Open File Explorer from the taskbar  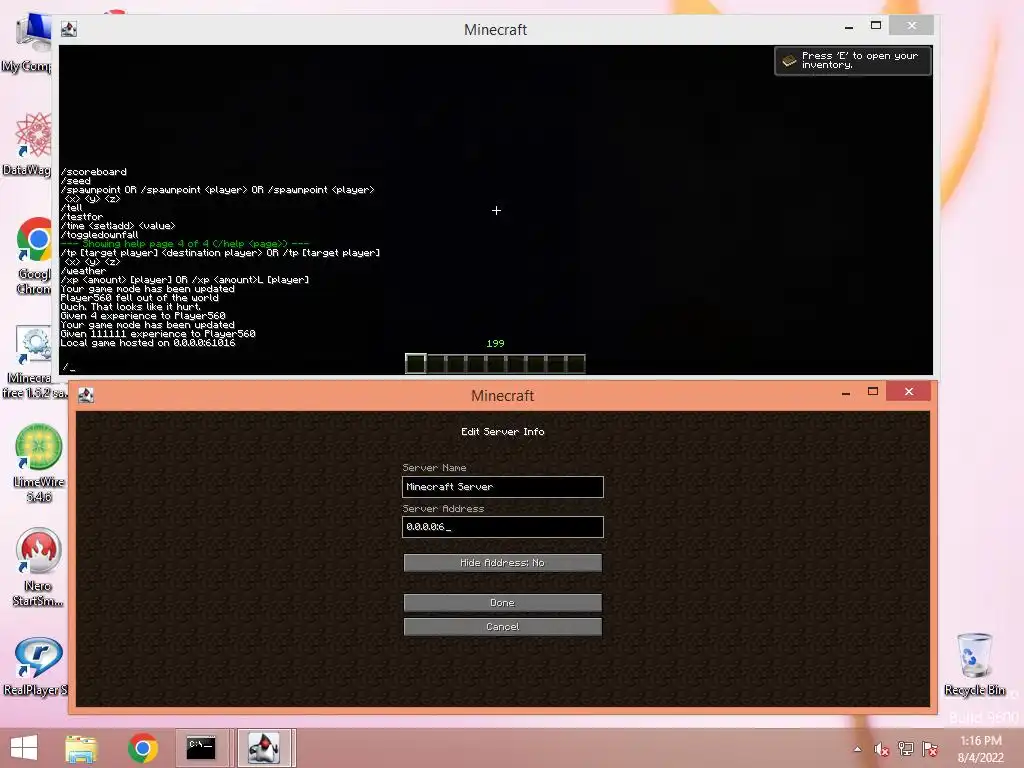81,747
